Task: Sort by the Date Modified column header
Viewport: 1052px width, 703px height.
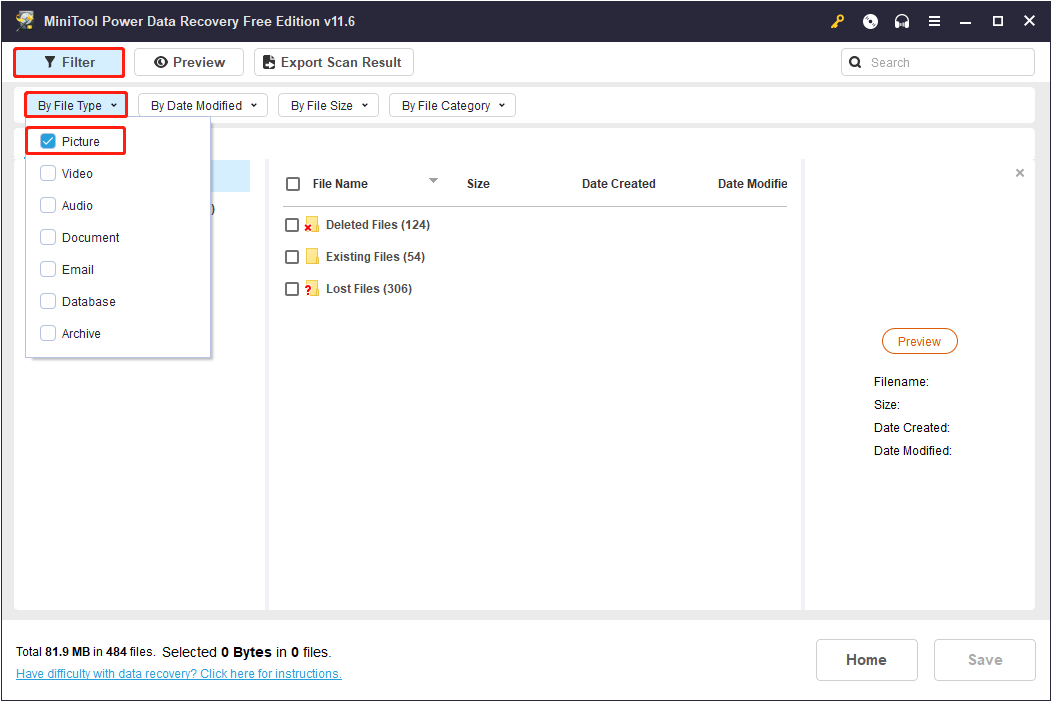Action: [753, 184]
